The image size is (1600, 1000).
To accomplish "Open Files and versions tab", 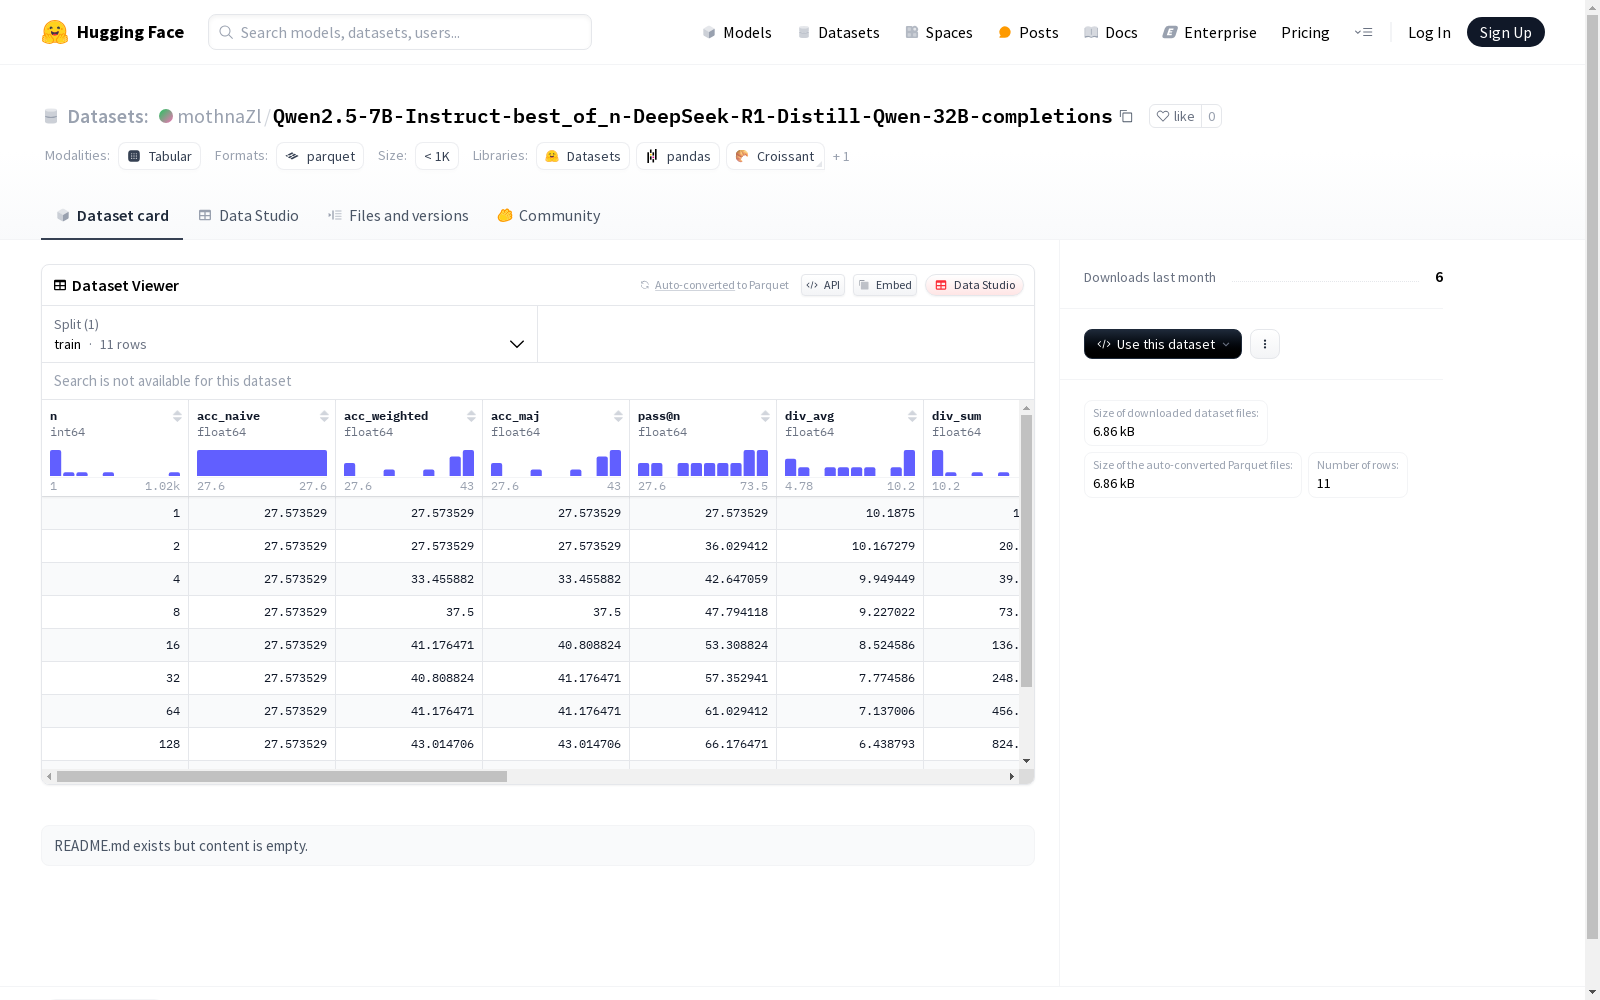I will point(398,216).
